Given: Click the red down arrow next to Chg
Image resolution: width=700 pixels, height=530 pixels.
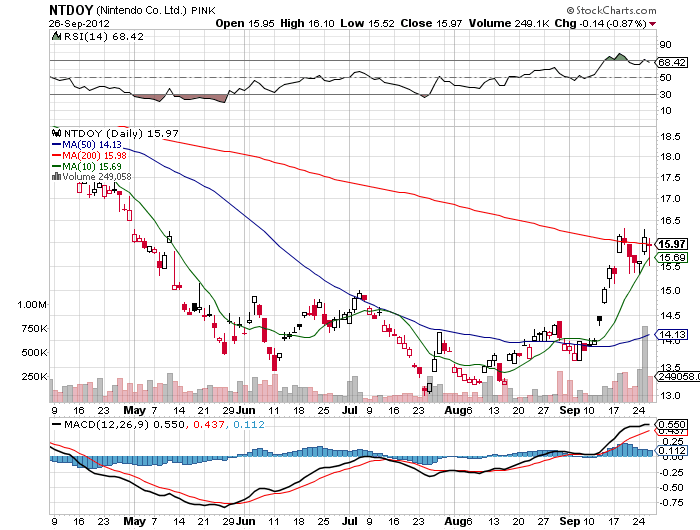Looking at the screenshot, I should [653, 24].
